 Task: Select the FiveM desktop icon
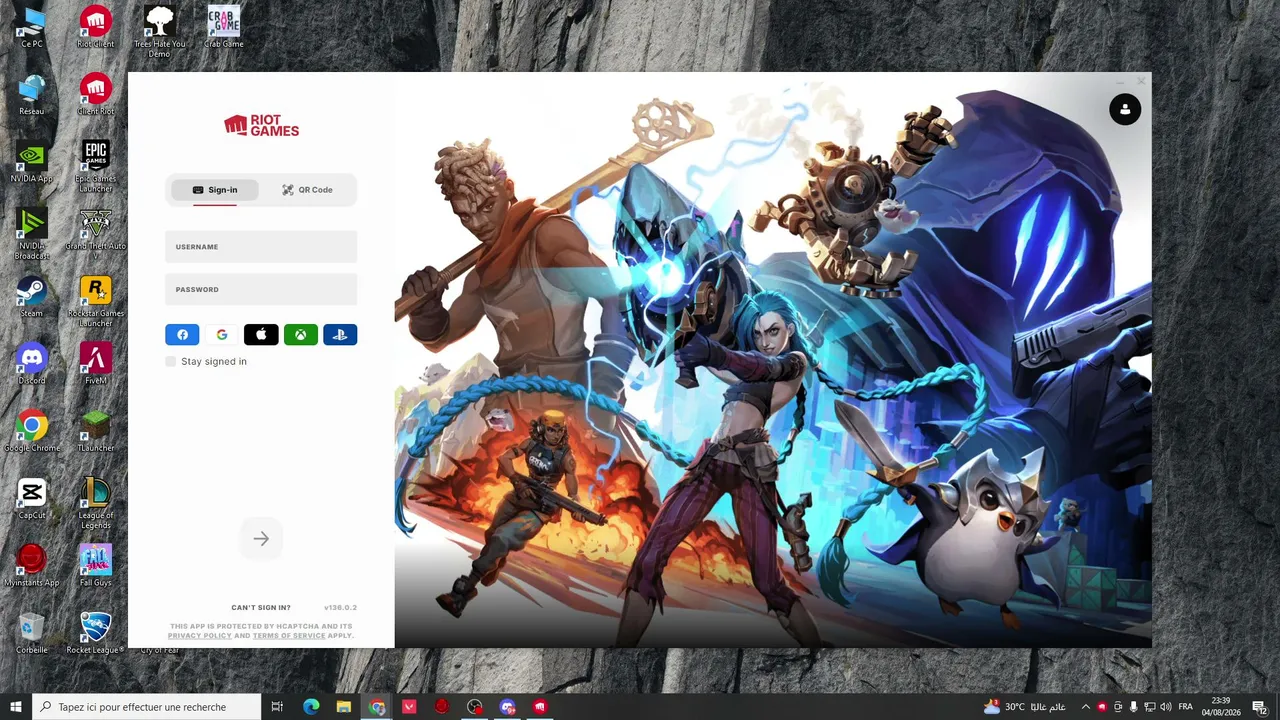point(96,364)
